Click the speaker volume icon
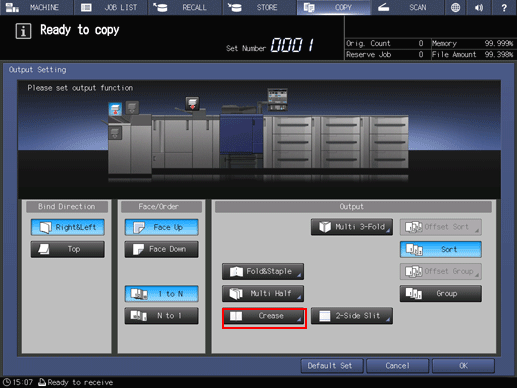The width and height of the screenshot is (517, 388). (479, 7)
